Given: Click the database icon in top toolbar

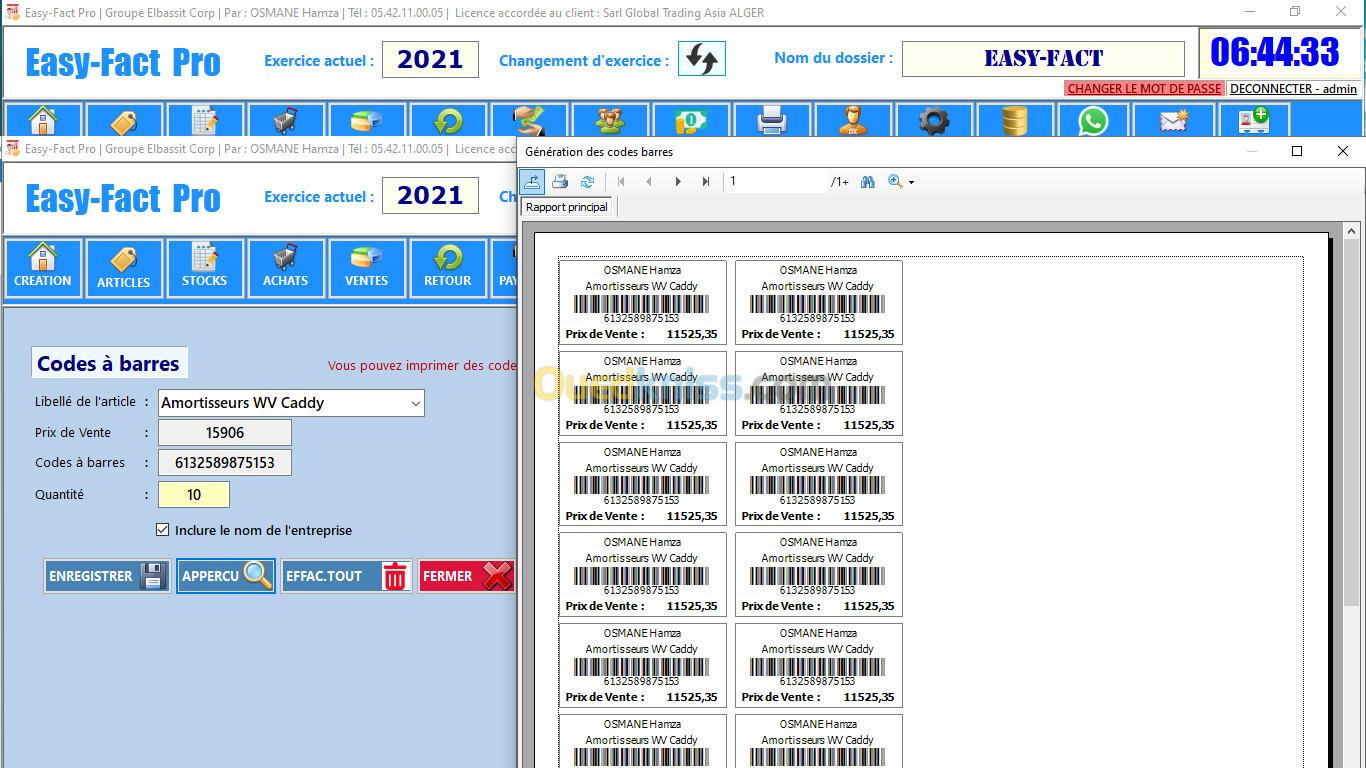Looking at the screenshot, I should [x=1014, y=121].
